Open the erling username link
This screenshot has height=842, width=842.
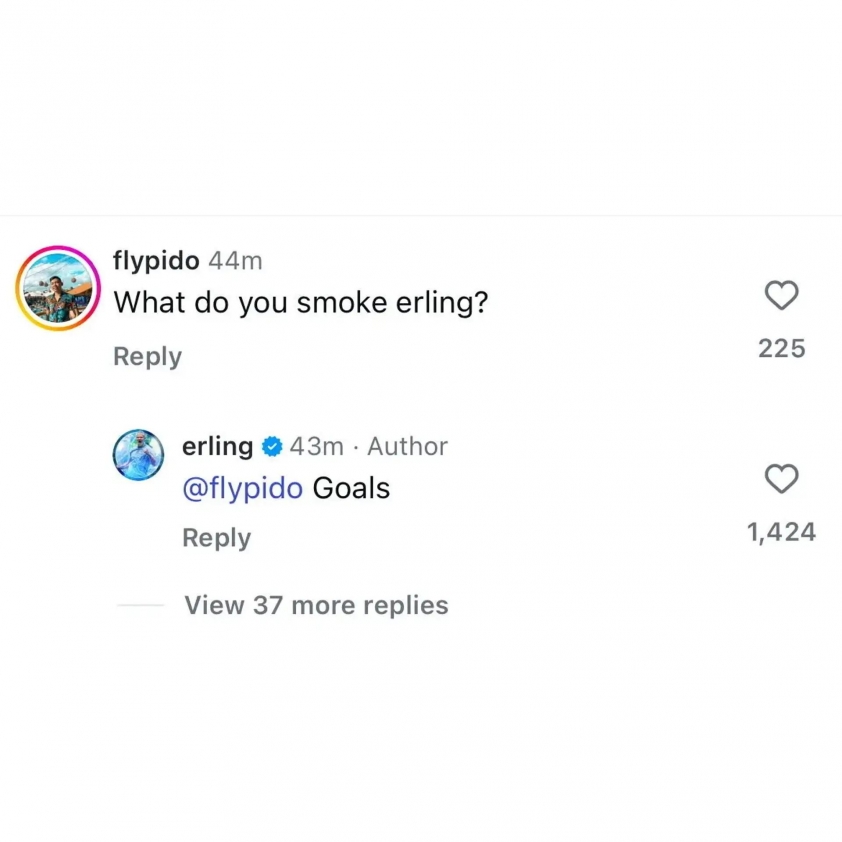coord(217,446)
